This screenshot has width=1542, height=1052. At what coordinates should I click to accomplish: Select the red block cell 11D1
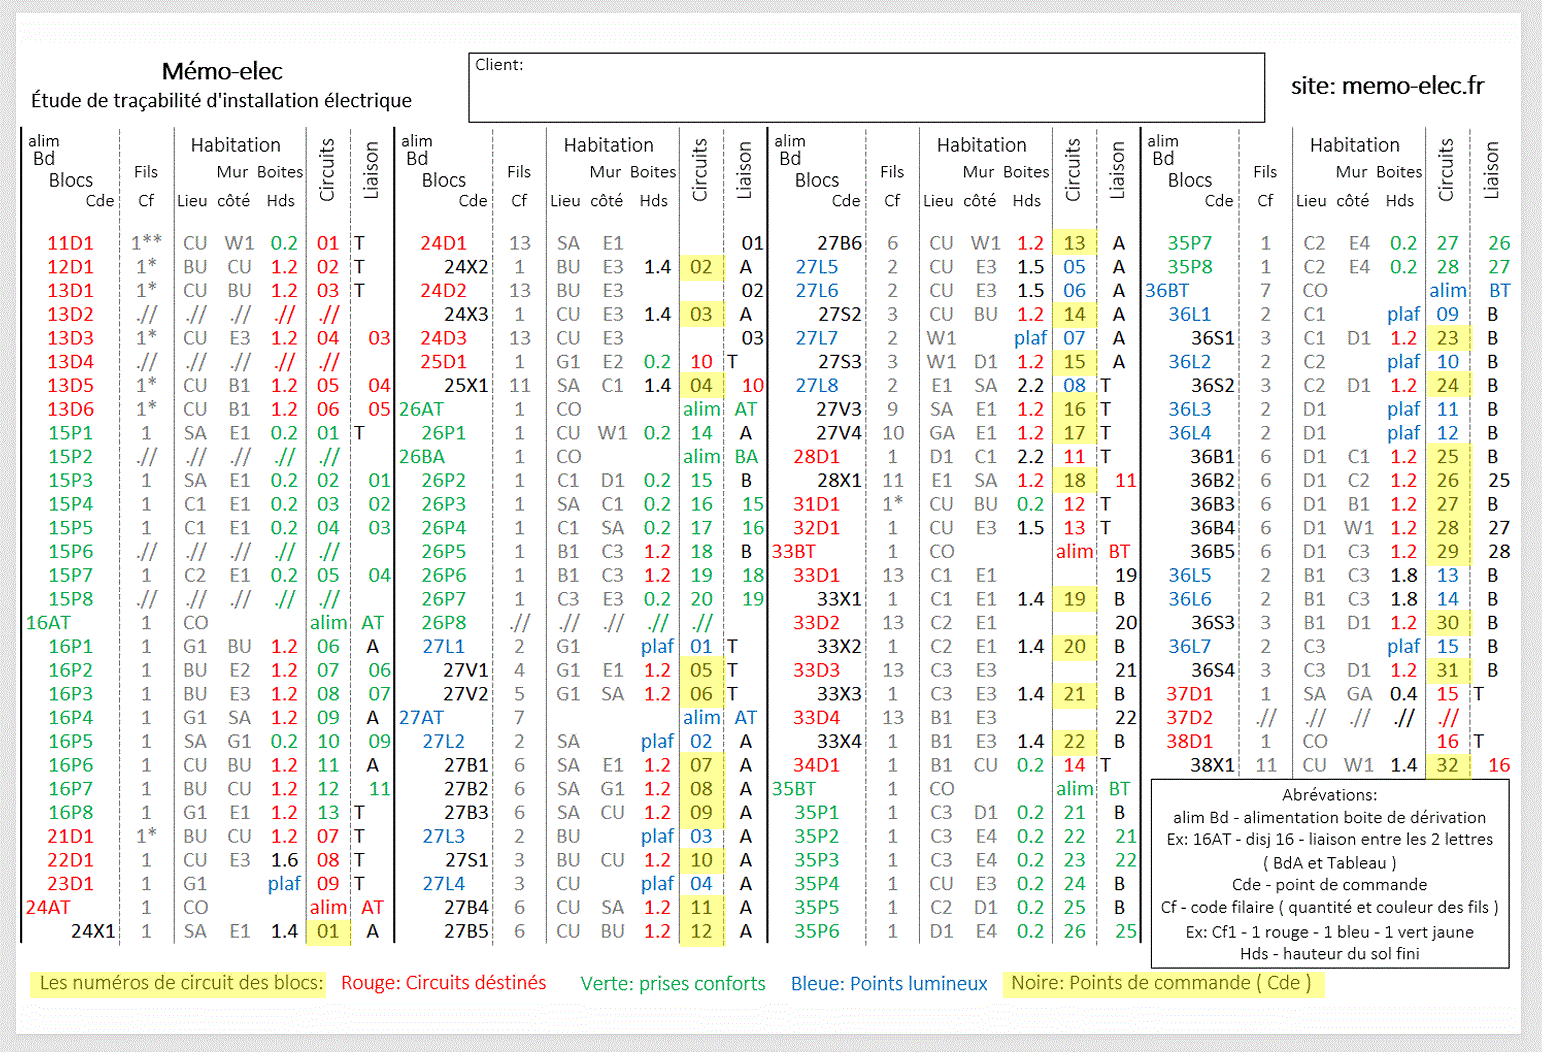point(70,243)
